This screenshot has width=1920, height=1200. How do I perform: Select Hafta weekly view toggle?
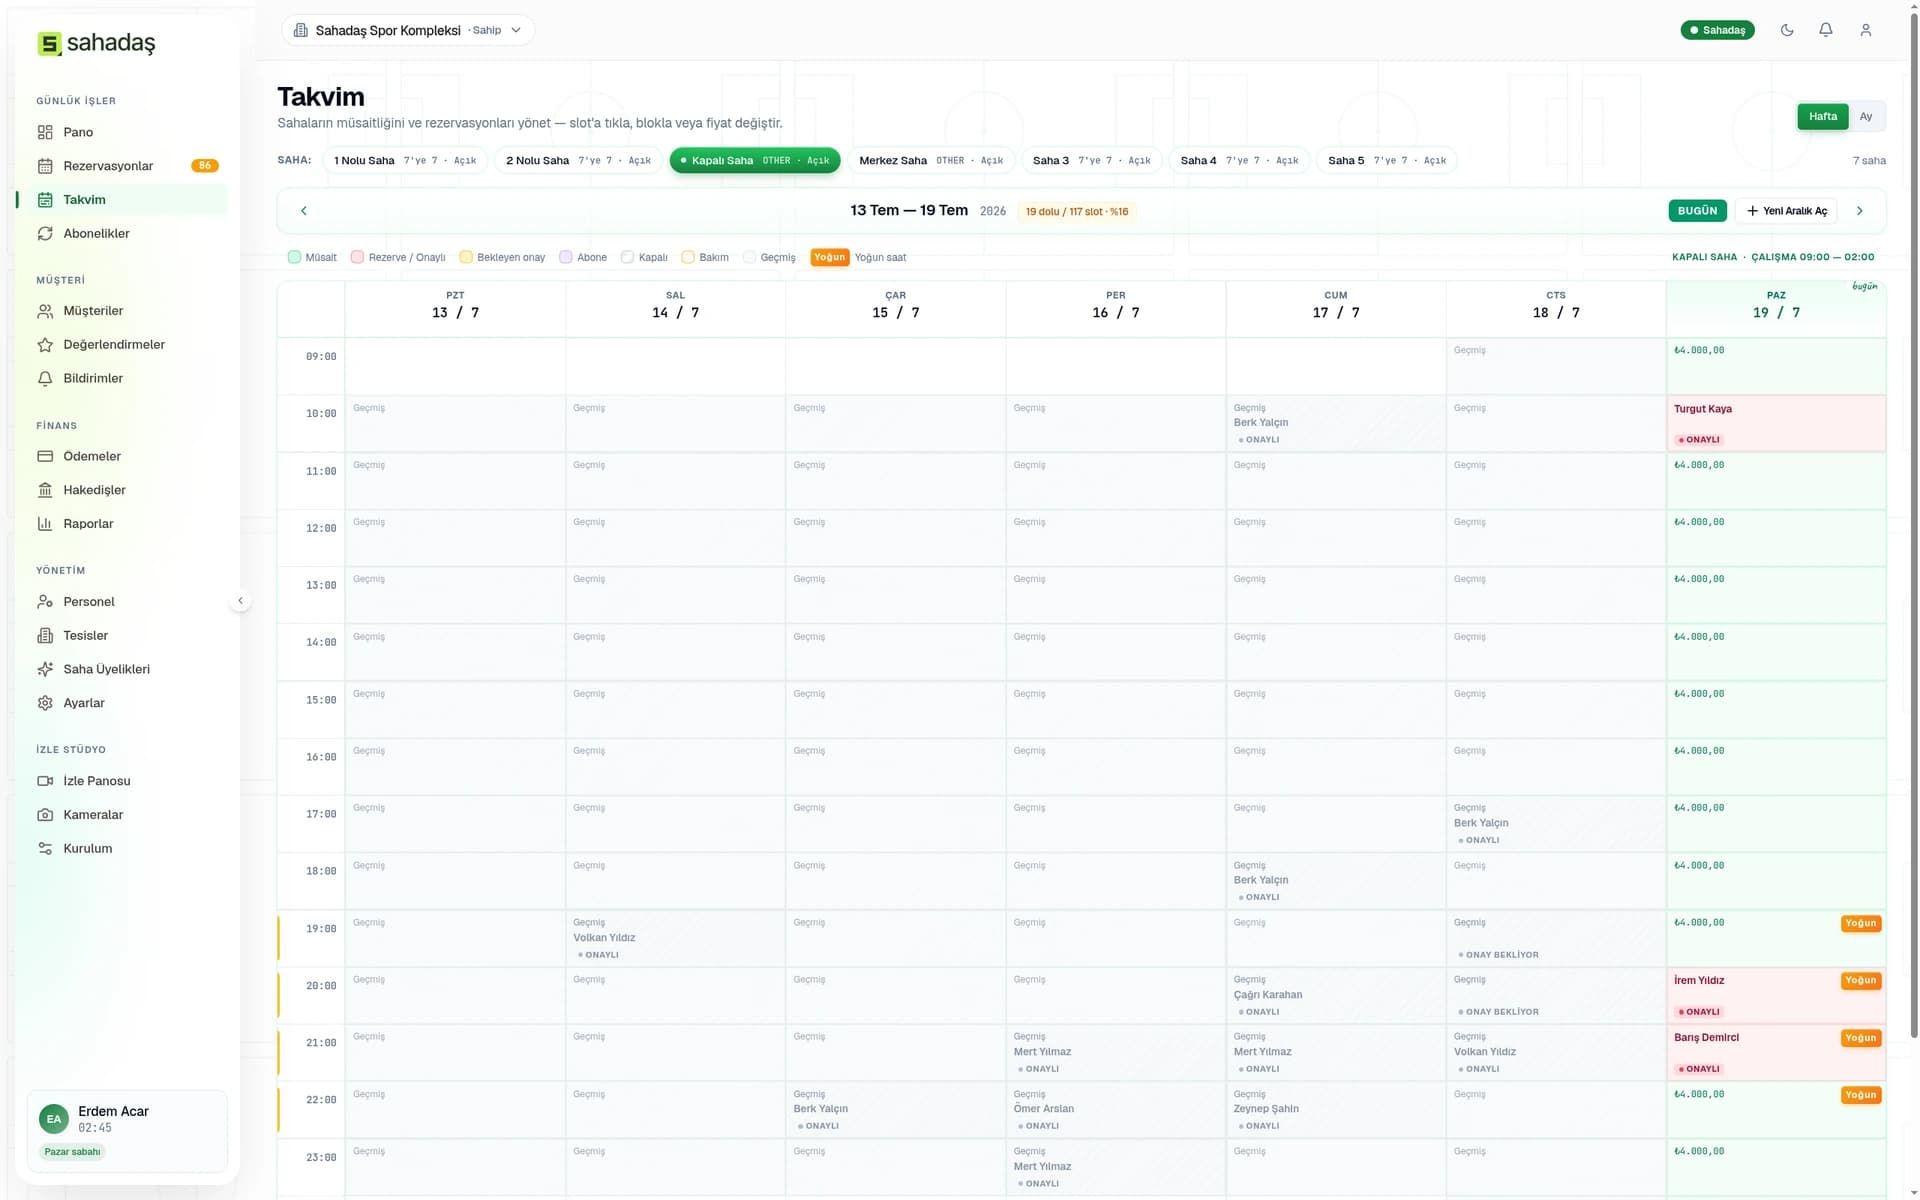[x=1823, y=116]
